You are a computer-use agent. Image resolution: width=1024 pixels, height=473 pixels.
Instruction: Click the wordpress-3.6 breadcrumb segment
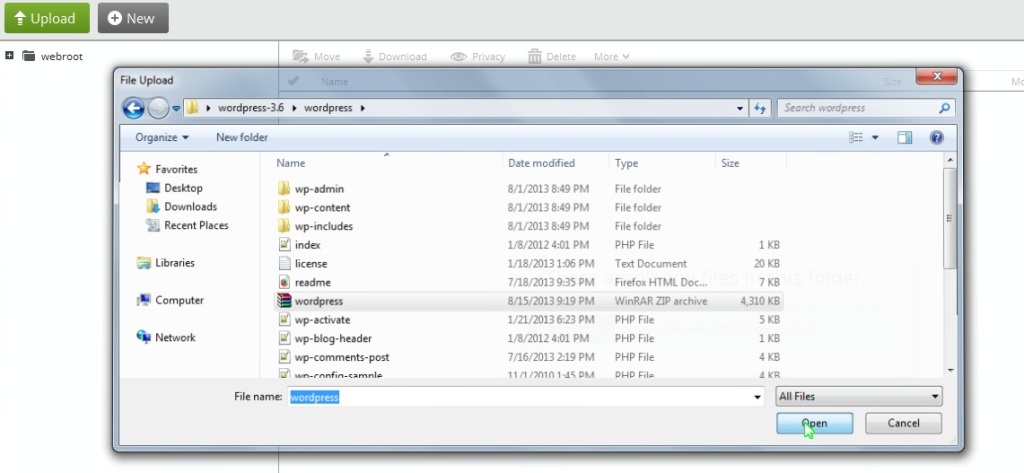click(x=251, y=108)
